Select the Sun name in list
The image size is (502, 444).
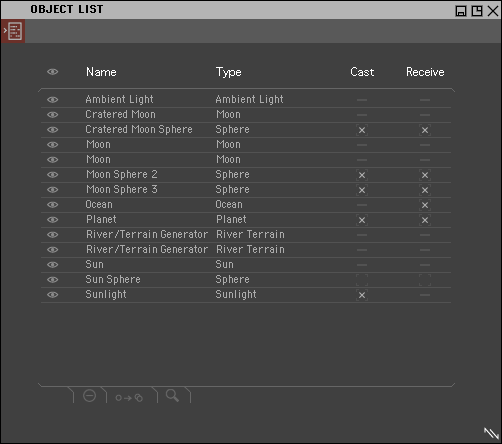point(95,264)
